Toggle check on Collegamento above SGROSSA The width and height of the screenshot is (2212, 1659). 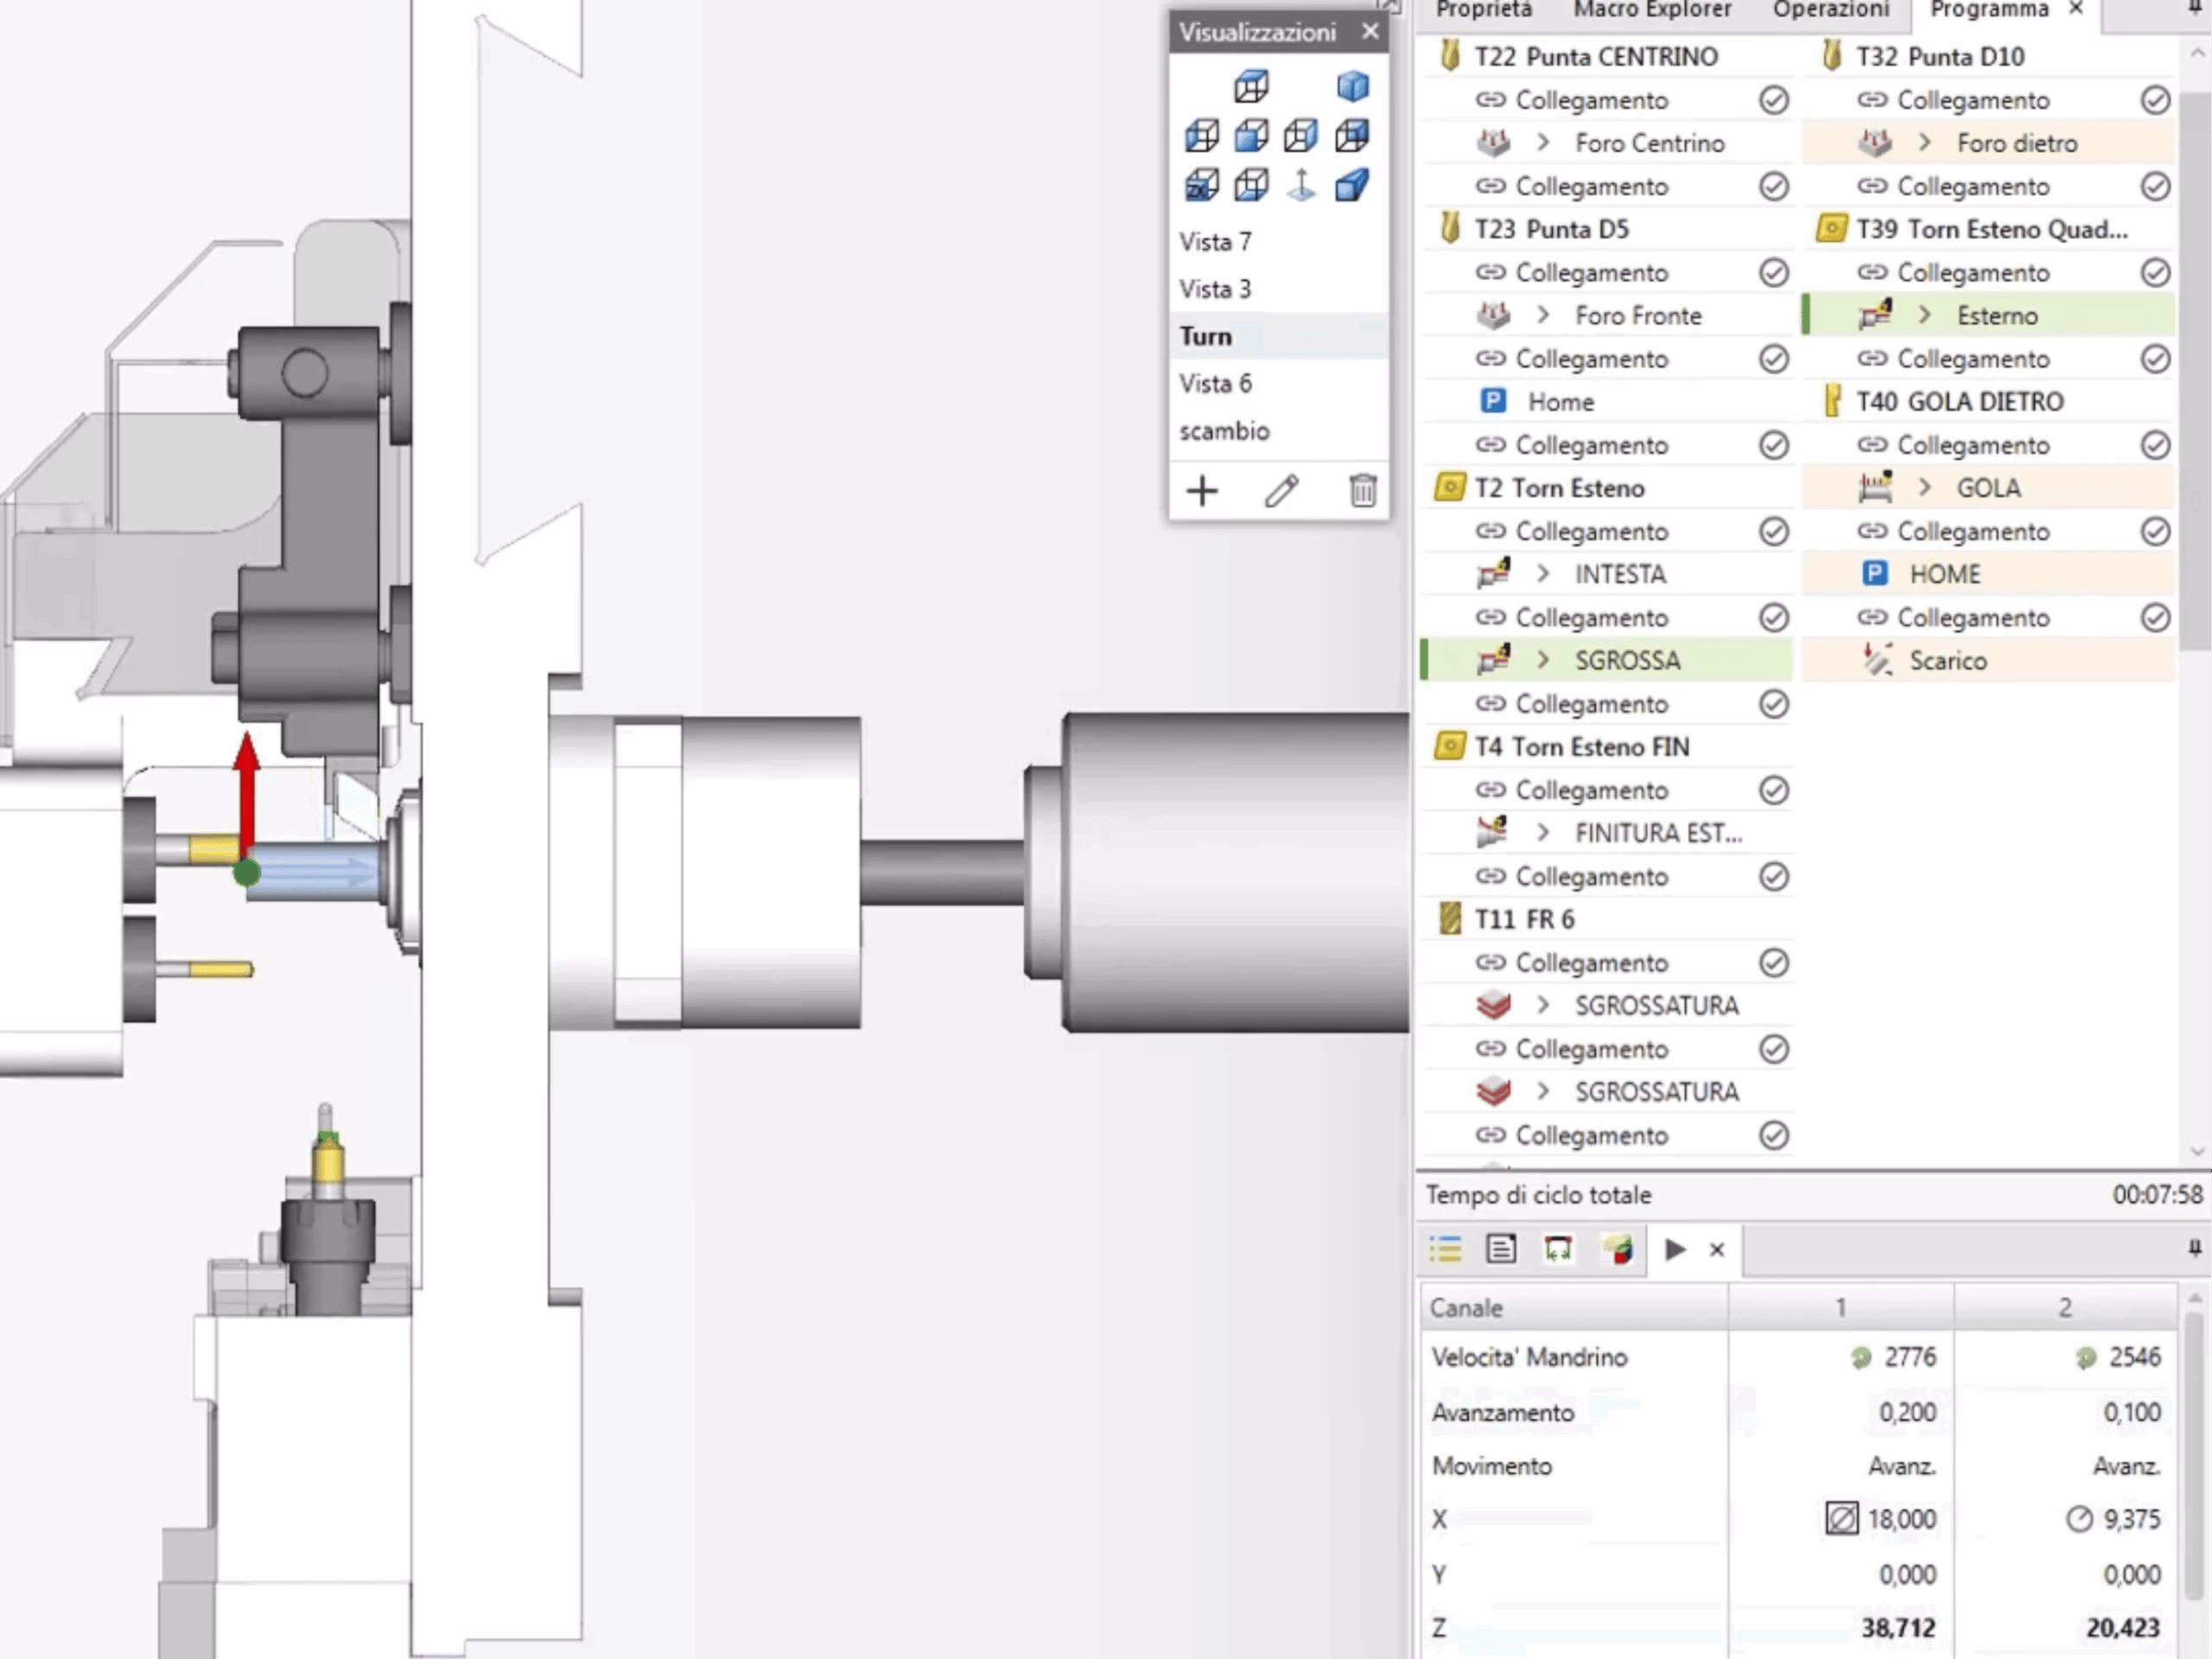point(1773,618)
